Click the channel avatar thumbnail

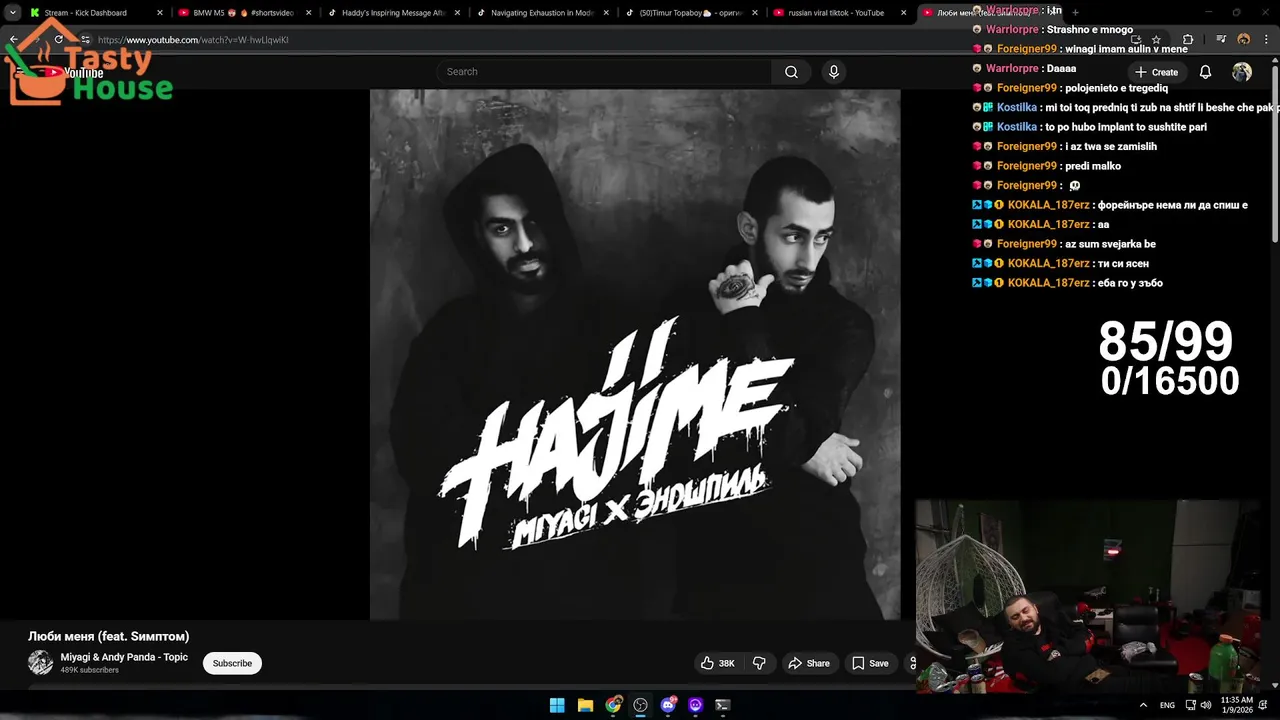(x=40, y=663)
